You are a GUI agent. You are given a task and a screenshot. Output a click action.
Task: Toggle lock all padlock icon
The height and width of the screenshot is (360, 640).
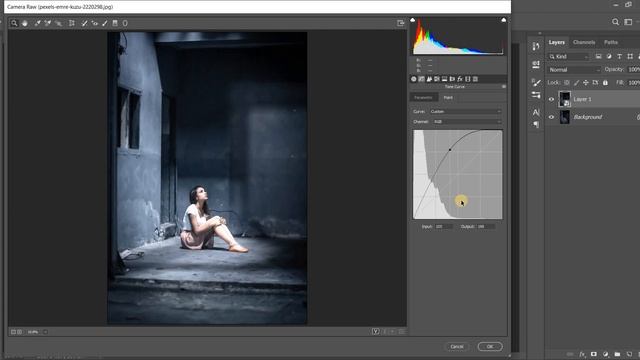(605, 82)
